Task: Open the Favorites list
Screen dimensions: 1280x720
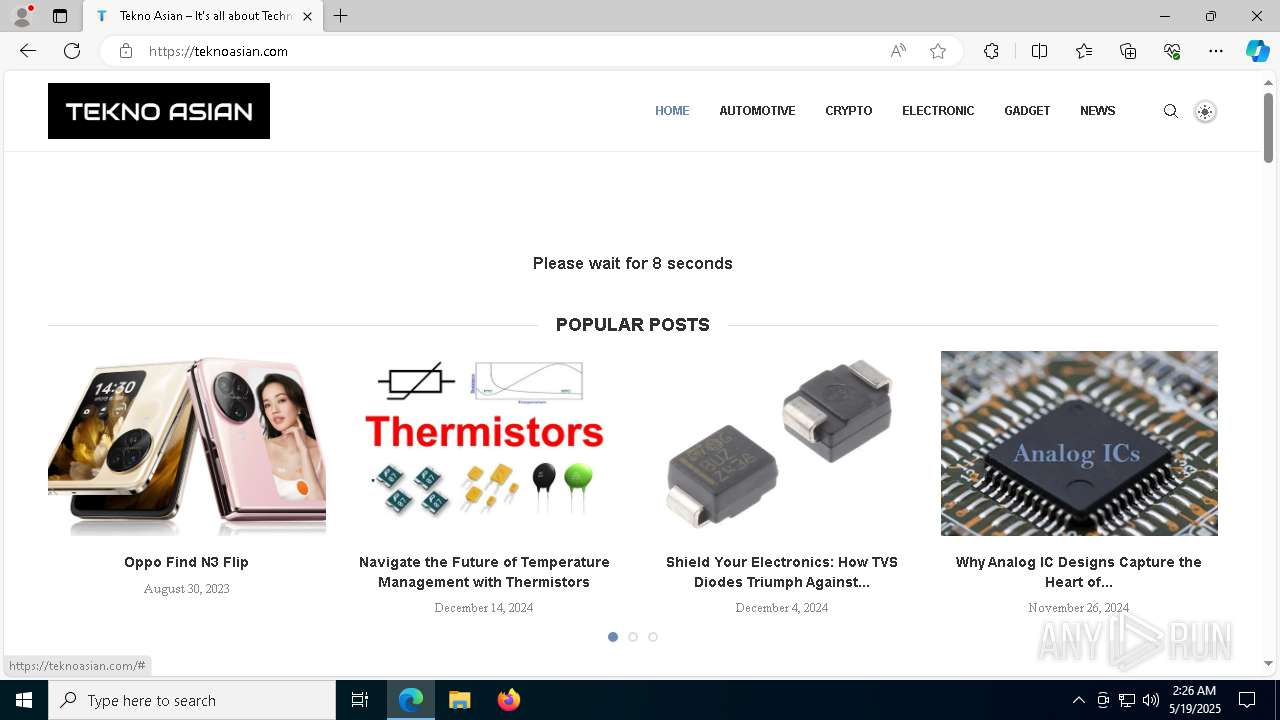Action: pyautogui.click(x=1084, y=51)
